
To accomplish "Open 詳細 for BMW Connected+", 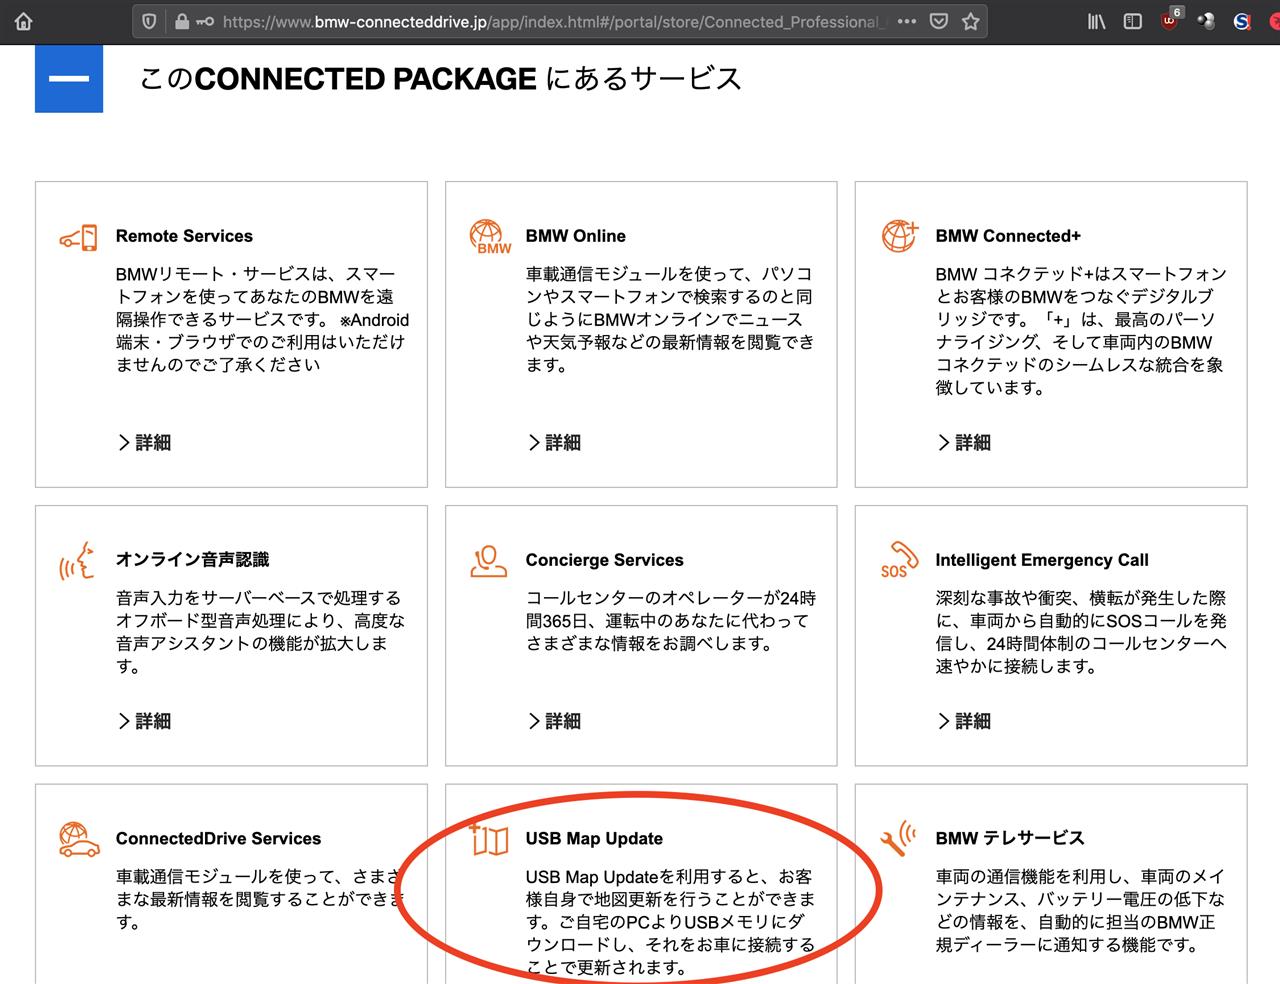I will point(965,442).
